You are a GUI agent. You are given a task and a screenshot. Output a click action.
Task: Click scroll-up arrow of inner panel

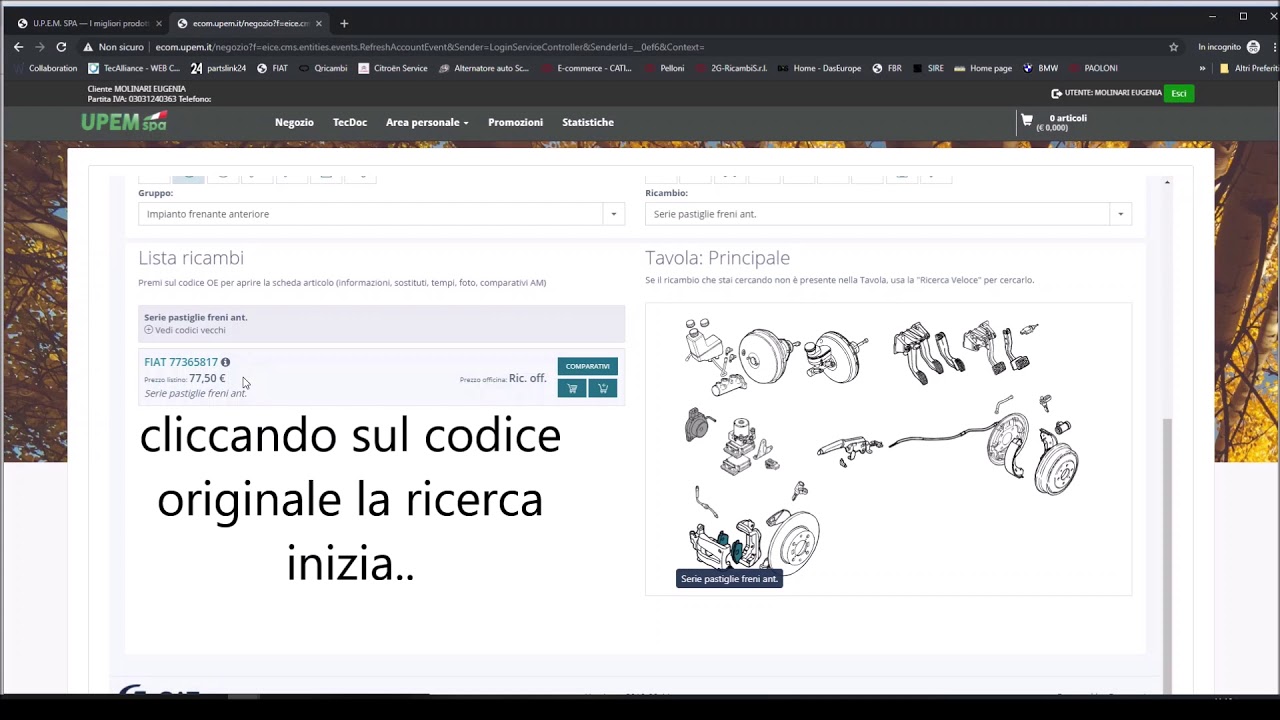(x=1166, y=182)
